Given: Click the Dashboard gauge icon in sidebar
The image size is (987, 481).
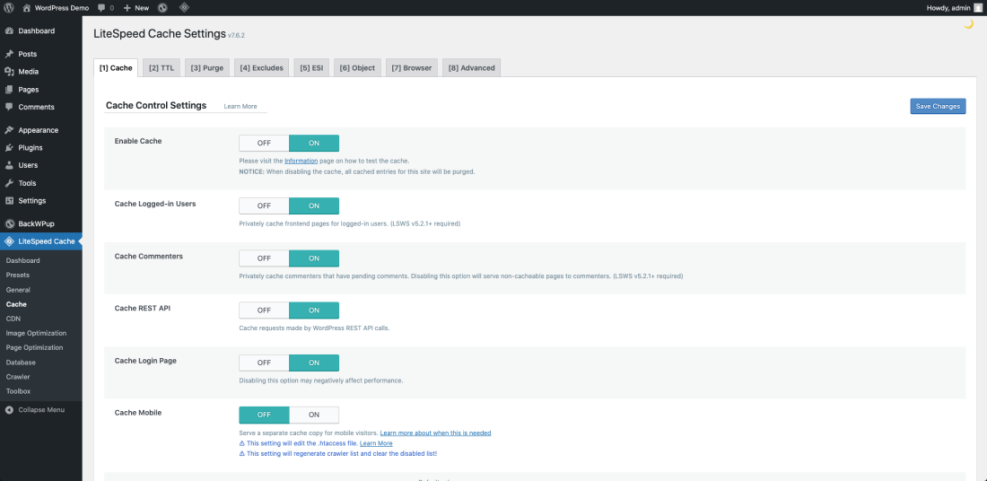Looking at the screenshot, I should (x=9, y=31).
